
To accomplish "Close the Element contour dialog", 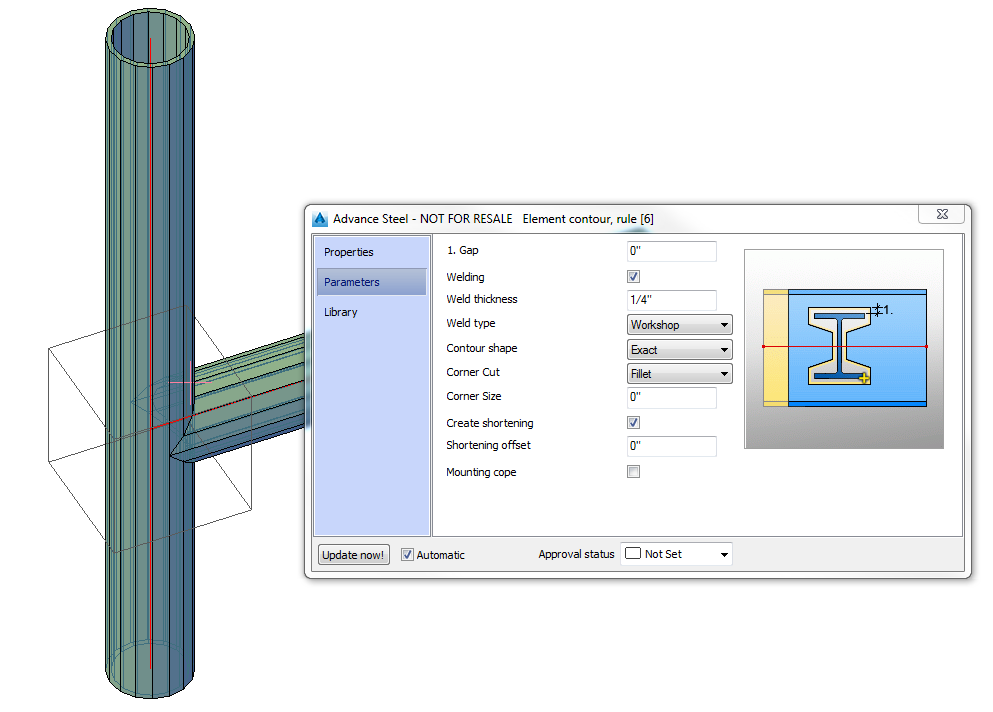I will [942, 214].
